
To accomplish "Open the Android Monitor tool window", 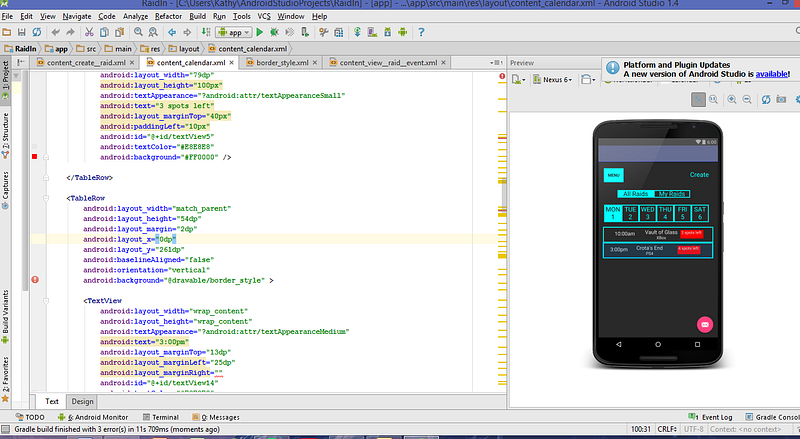I will point(93,417).
